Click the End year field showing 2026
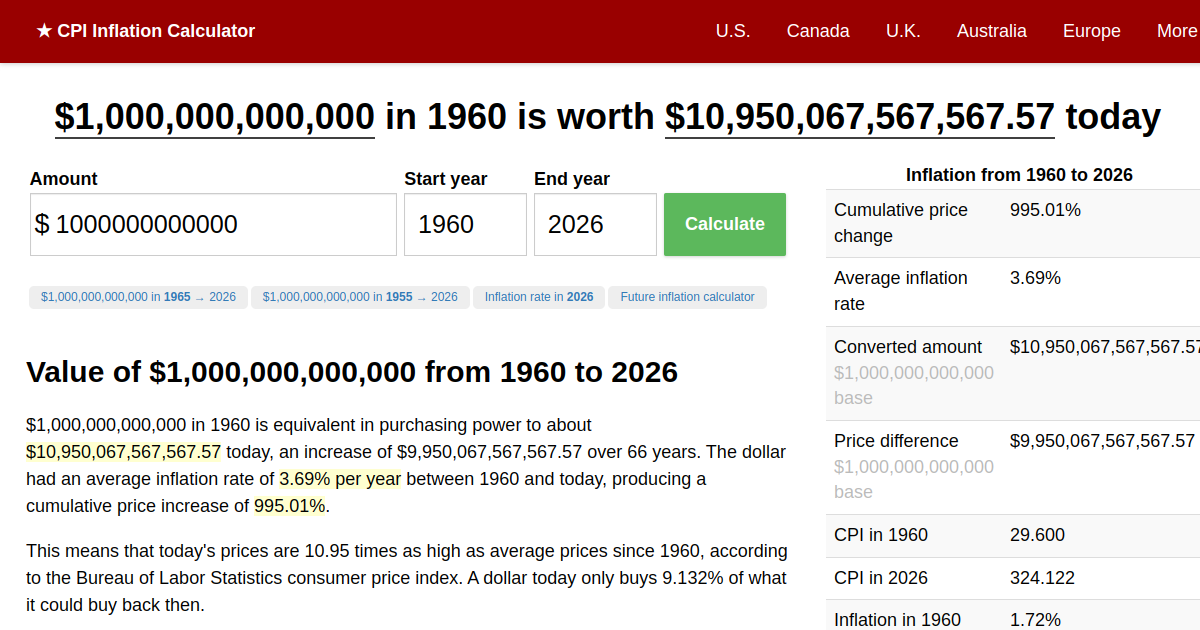 tap(595, 224)
